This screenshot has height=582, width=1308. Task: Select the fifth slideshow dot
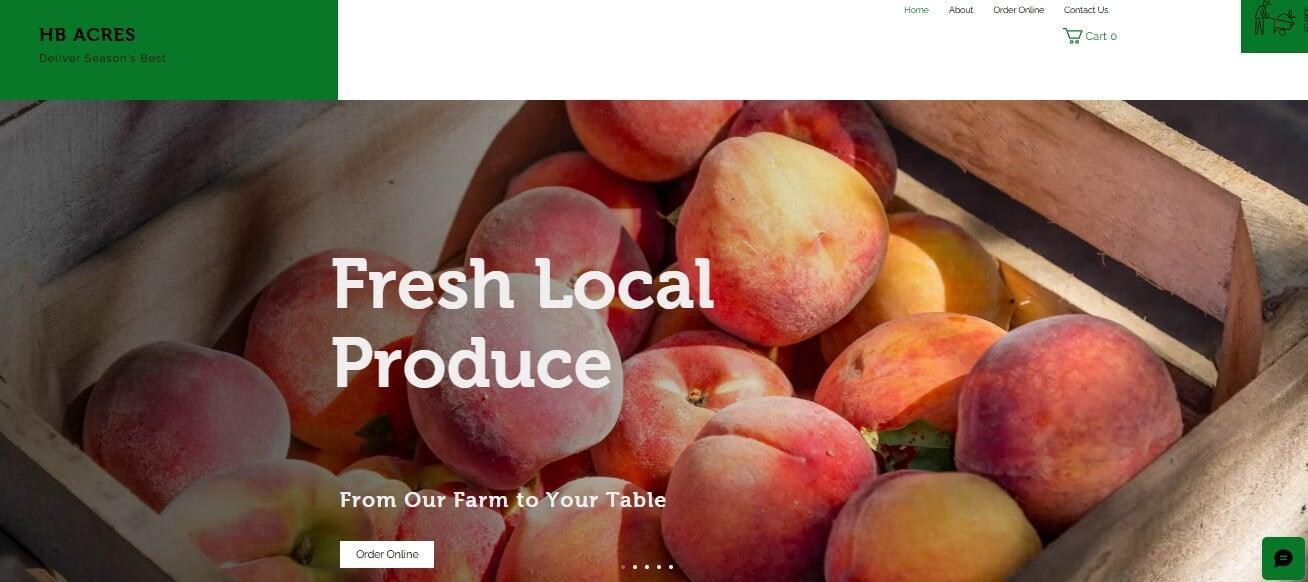[671, 567]
